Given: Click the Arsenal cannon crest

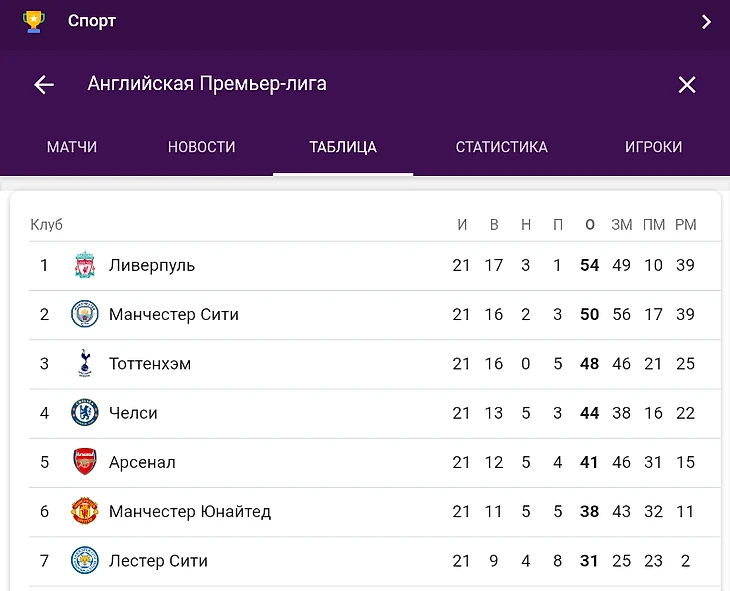Looking at the screenshot, I should pos(85,462).
